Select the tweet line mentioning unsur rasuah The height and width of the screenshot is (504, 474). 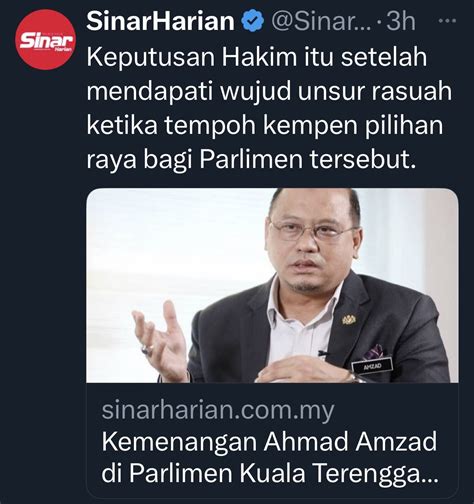click(x=269, y=91)
